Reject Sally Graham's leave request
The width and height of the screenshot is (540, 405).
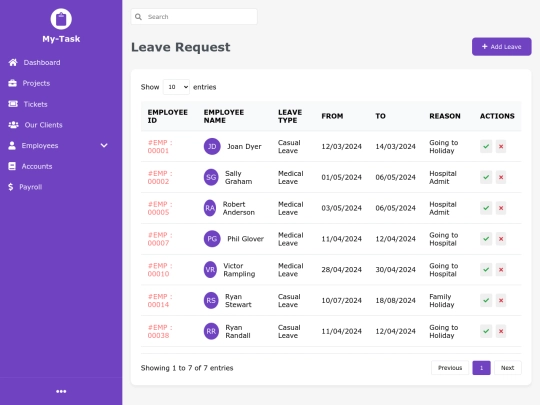coord(501,177)
